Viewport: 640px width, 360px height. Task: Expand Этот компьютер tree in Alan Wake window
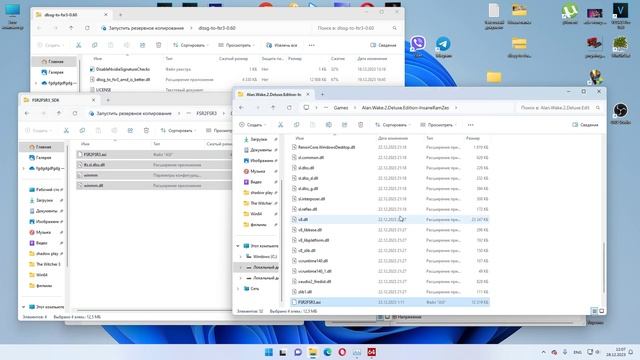coord(238,246)
